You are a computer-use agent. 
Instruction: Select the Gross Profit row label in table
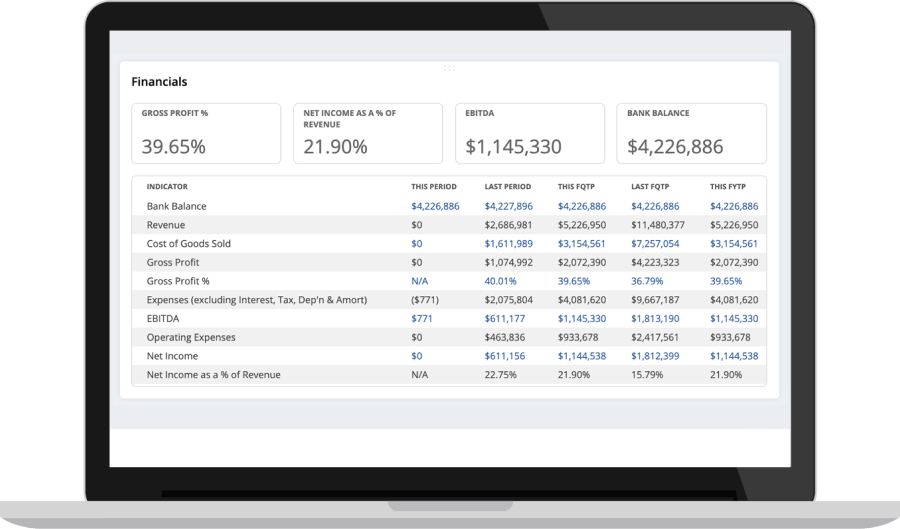pyautogui.click(x=172, y=262)
